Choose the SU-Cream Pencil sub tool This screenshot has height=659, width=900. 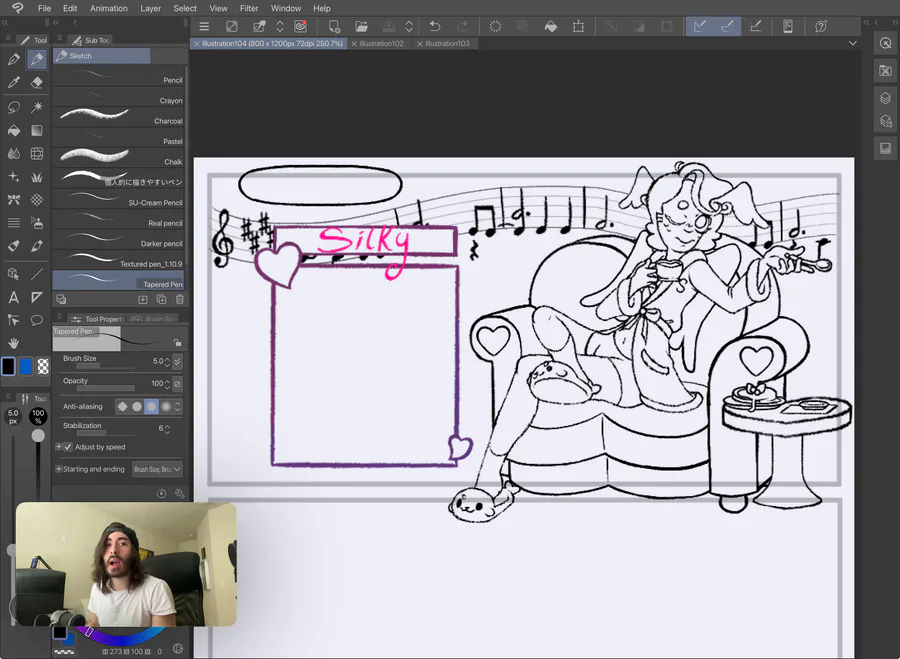(118, 197)
